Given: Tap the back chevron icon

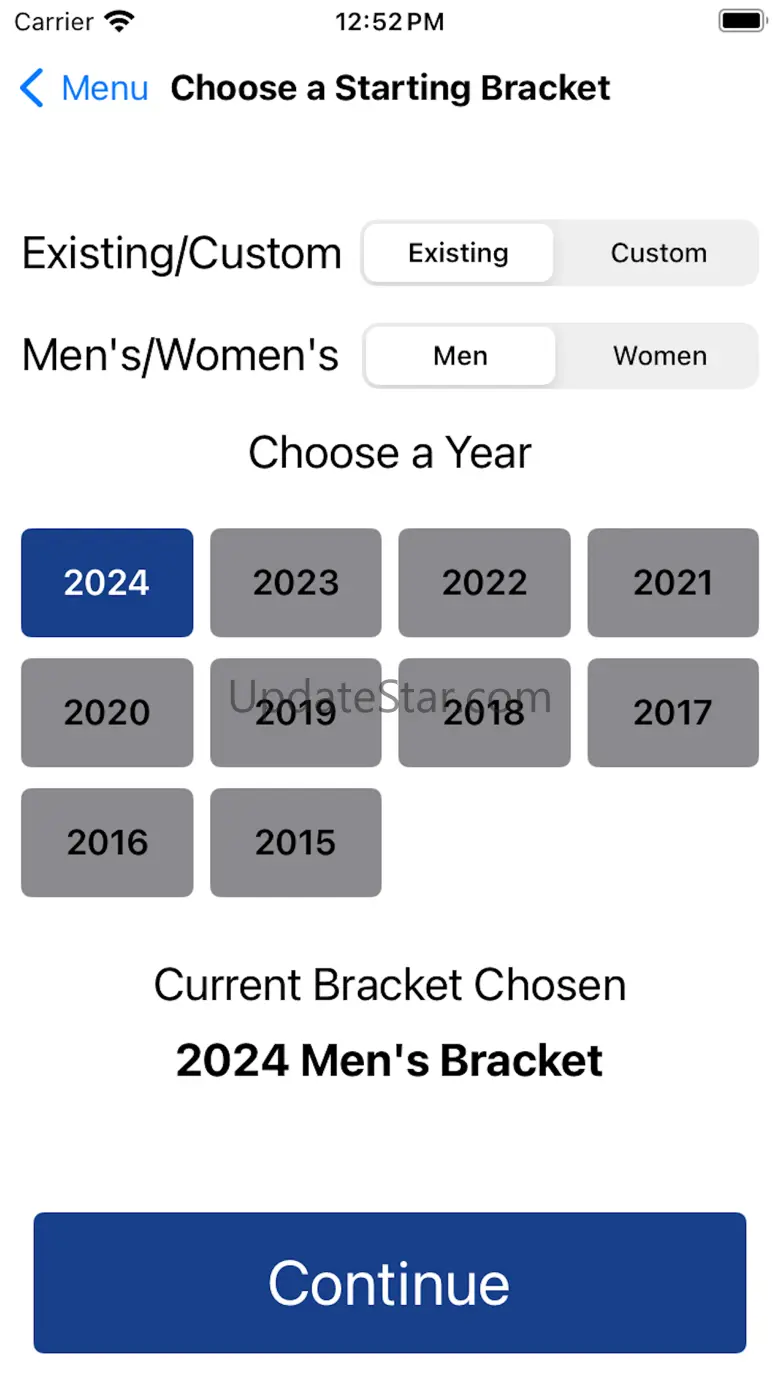Looking at the screenshot, I should click(32, 88).
